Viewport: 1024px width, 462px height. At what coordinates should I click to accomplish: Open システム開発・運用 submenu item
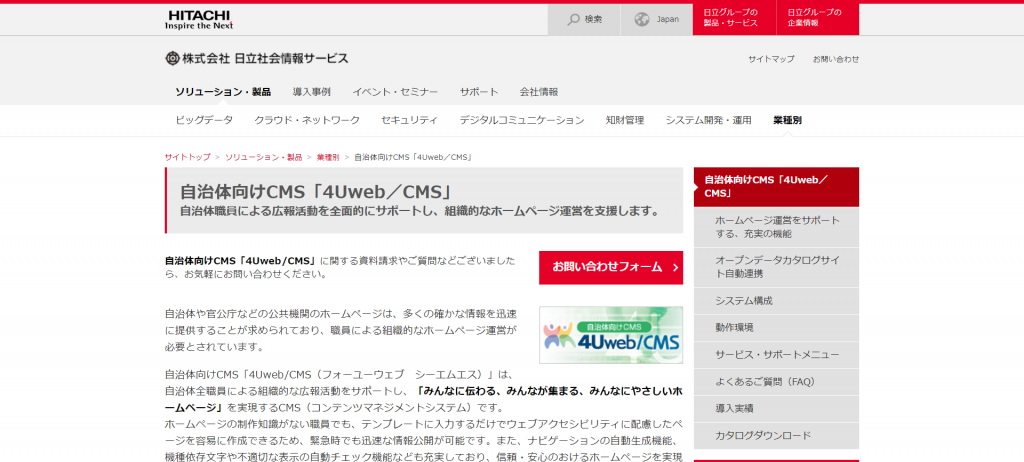coord(709,120)
